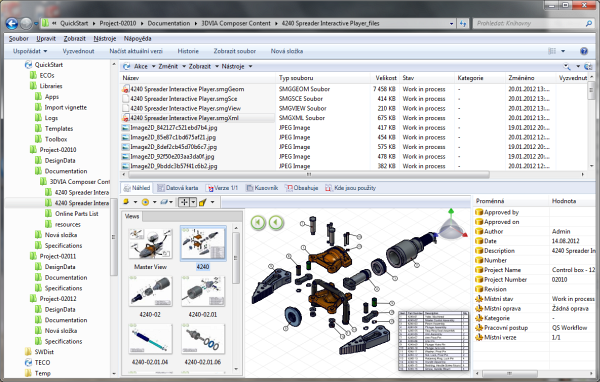
Task: Expand dropdown arrow next to pan tool
Action: click(x=193, y=202)
